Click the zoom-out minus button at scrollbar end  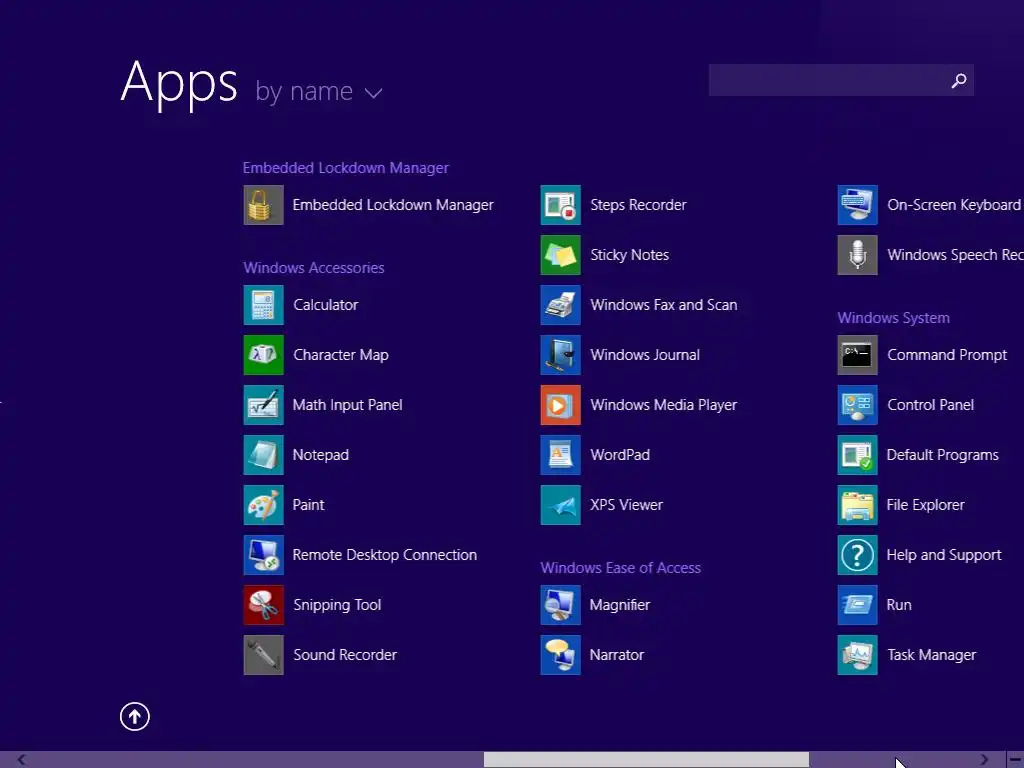click(1016, 760)
